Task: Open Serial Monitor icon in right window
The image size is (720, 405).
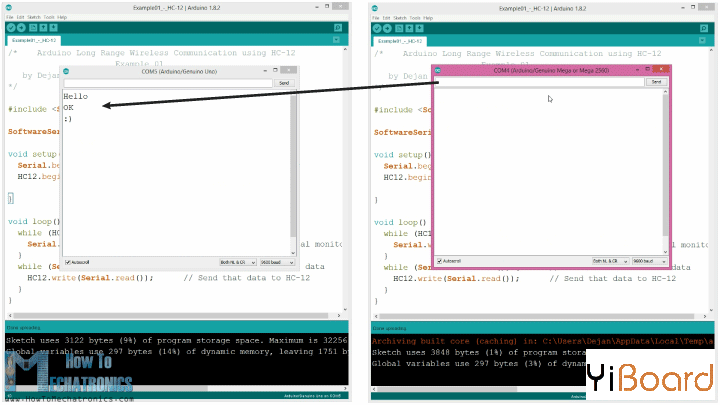Action: (x=704, y=28)
